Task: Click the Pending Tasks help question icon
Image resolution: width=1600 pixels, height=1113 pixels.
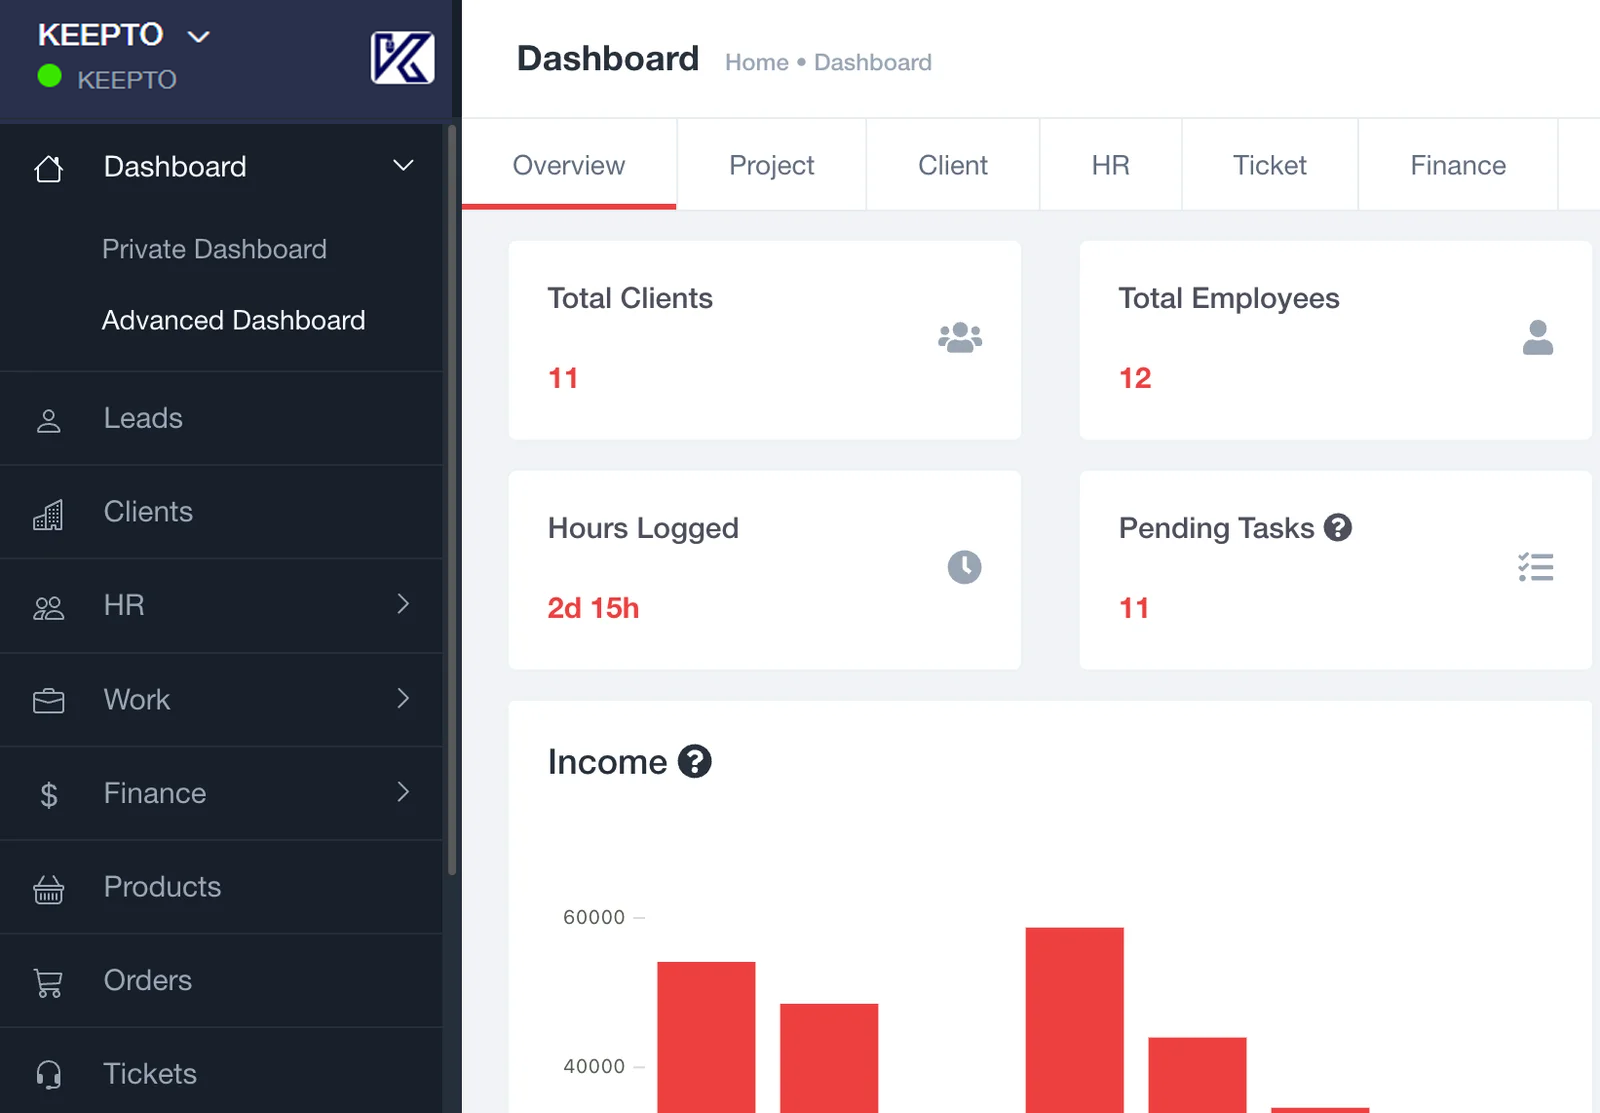Action: click(1337, 527)
